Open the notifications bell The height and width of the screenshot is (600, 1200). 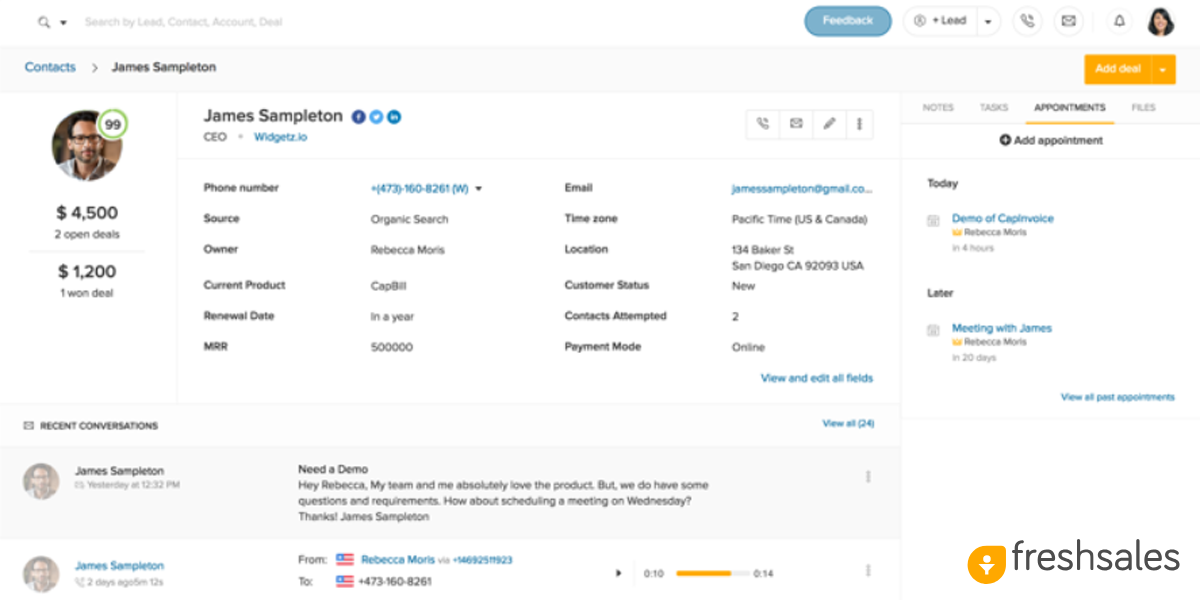point(1119,21)
